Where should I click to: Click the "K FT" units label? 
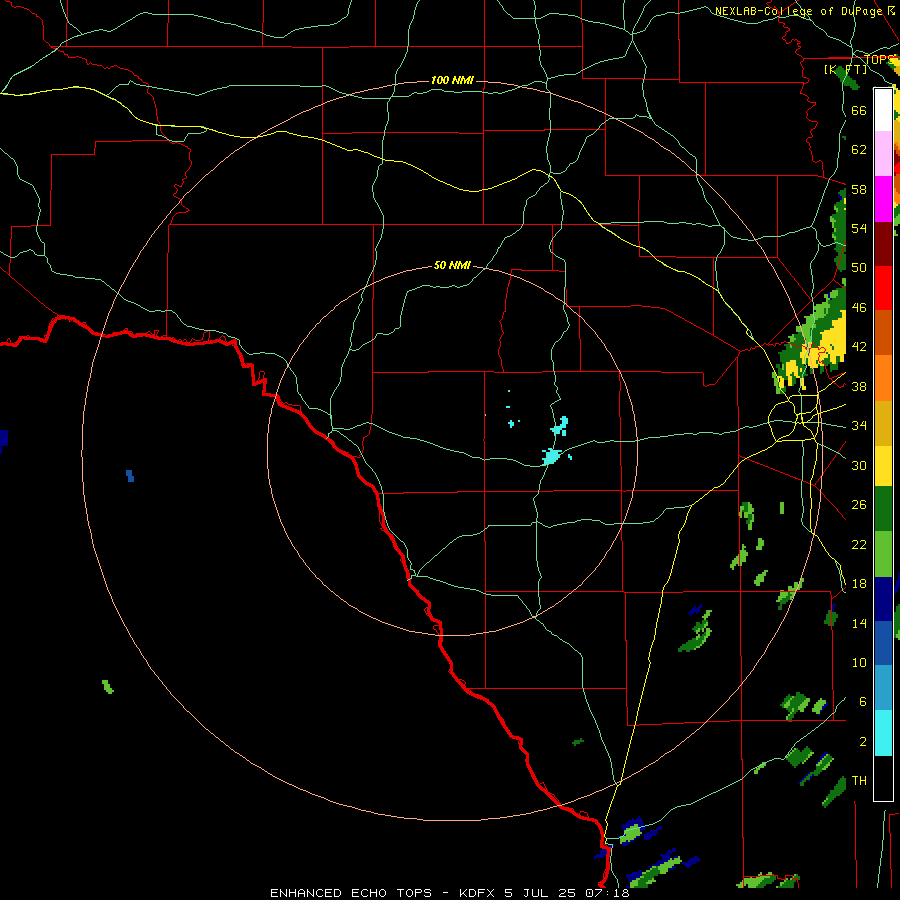tap(845, 69)
